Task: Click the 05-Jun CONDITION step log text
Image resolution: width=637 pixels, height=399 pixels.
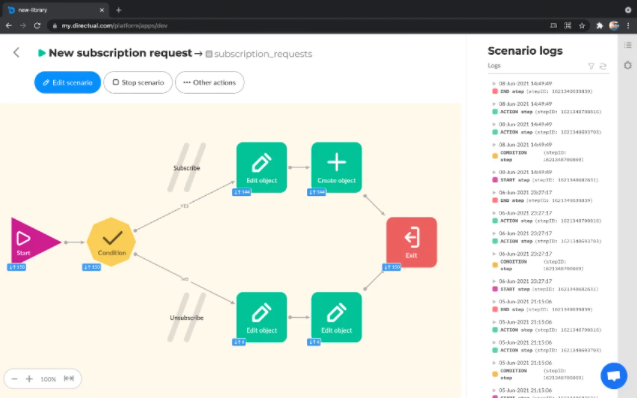Action: click(x=542, y=374)
